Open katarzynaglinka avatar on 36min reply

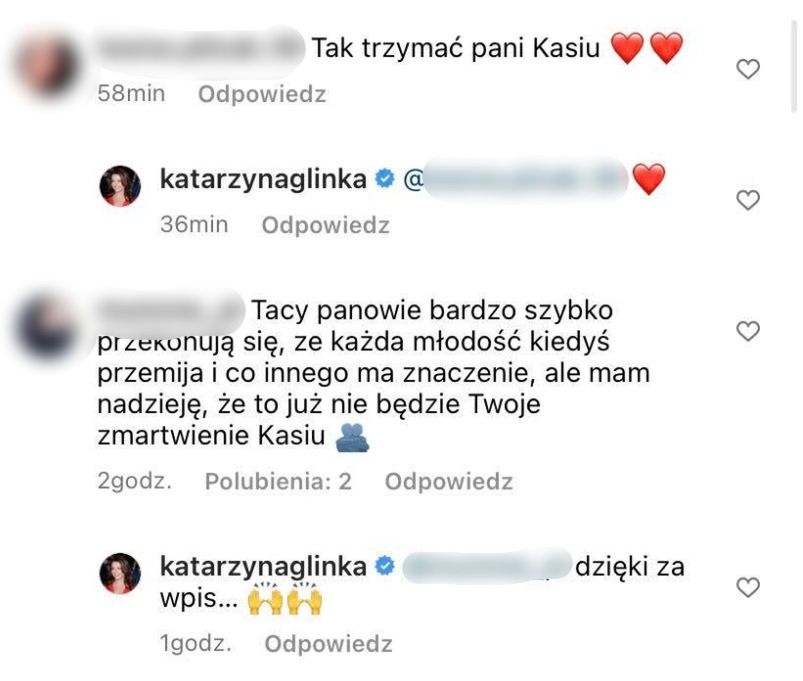[120, 186]
